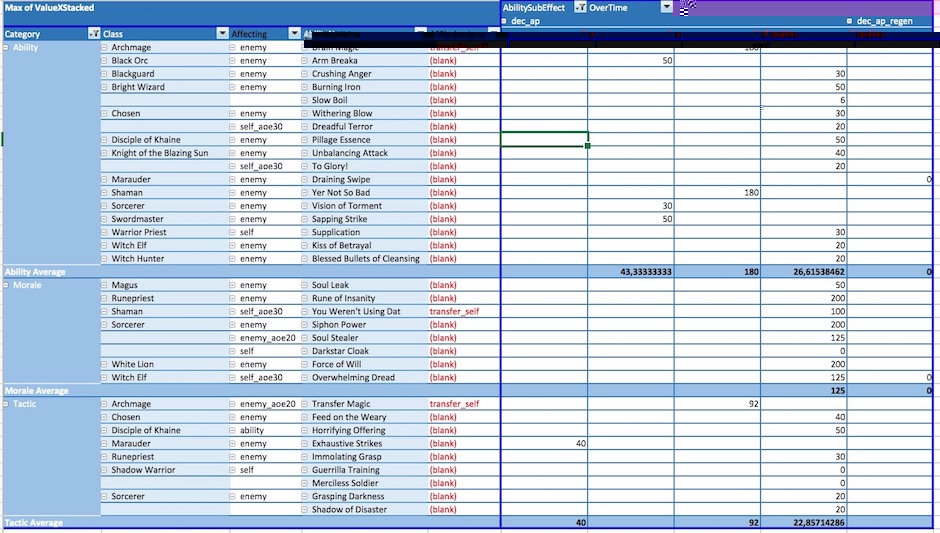Select the transfer_self cell for Transfer Magic
Screen dimensions: 940x533
[x=454, y=404]
